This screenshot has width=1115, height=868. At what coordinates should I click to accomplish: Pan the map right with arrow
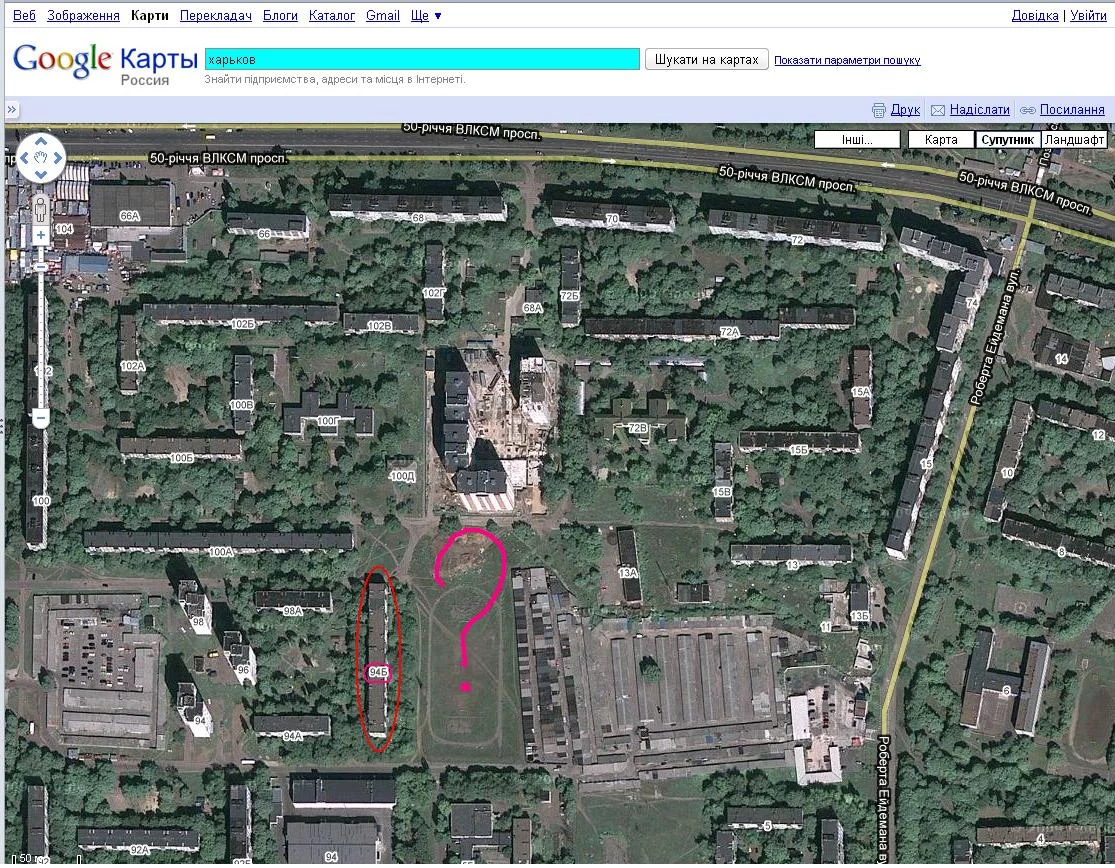pos(58,158)
